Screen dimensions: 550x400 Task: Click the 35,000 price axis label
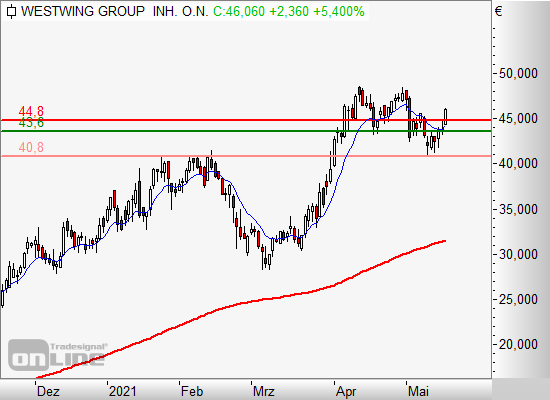pos(518,209)
